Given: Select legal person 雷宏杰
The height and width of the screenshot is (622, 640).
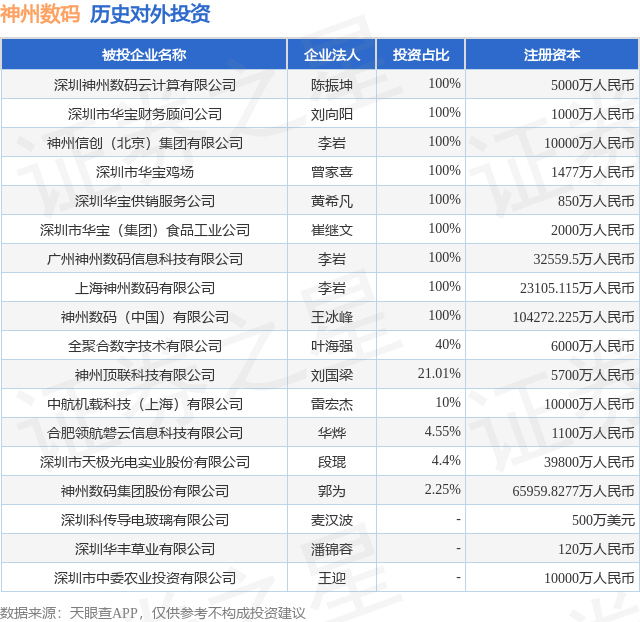Looking at the screenshot, I should pos(332,404).
